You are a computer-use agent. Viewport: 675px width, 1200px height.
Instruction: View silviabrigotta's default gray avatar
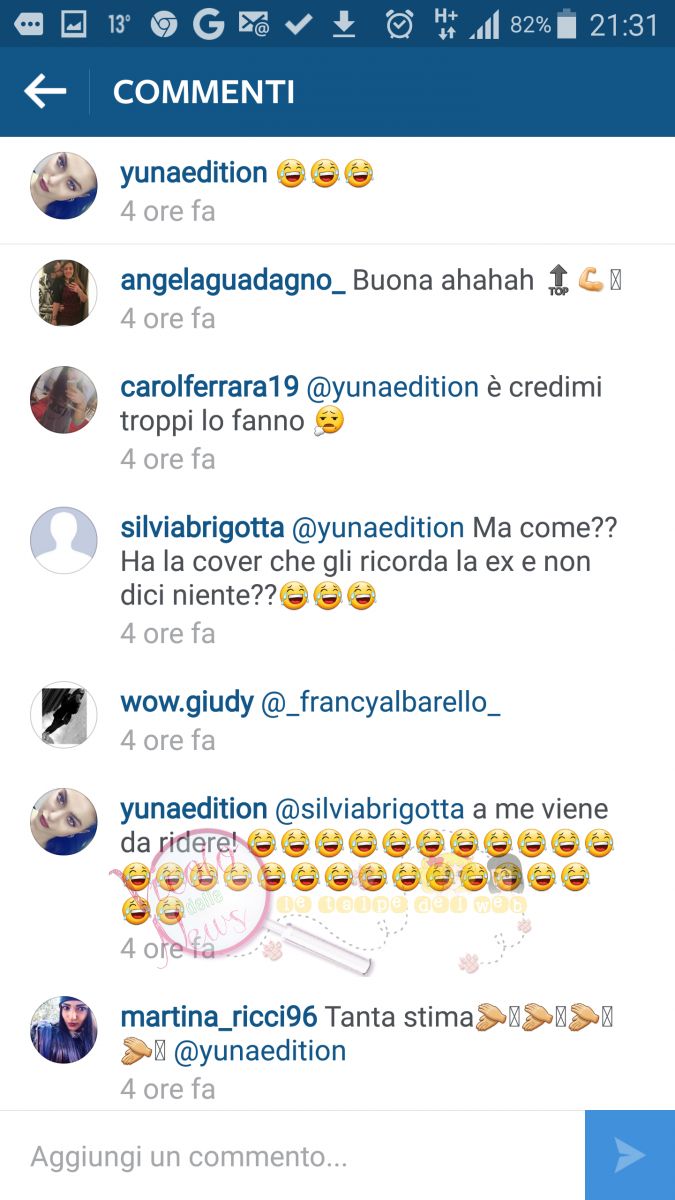(x=64, y=540)
